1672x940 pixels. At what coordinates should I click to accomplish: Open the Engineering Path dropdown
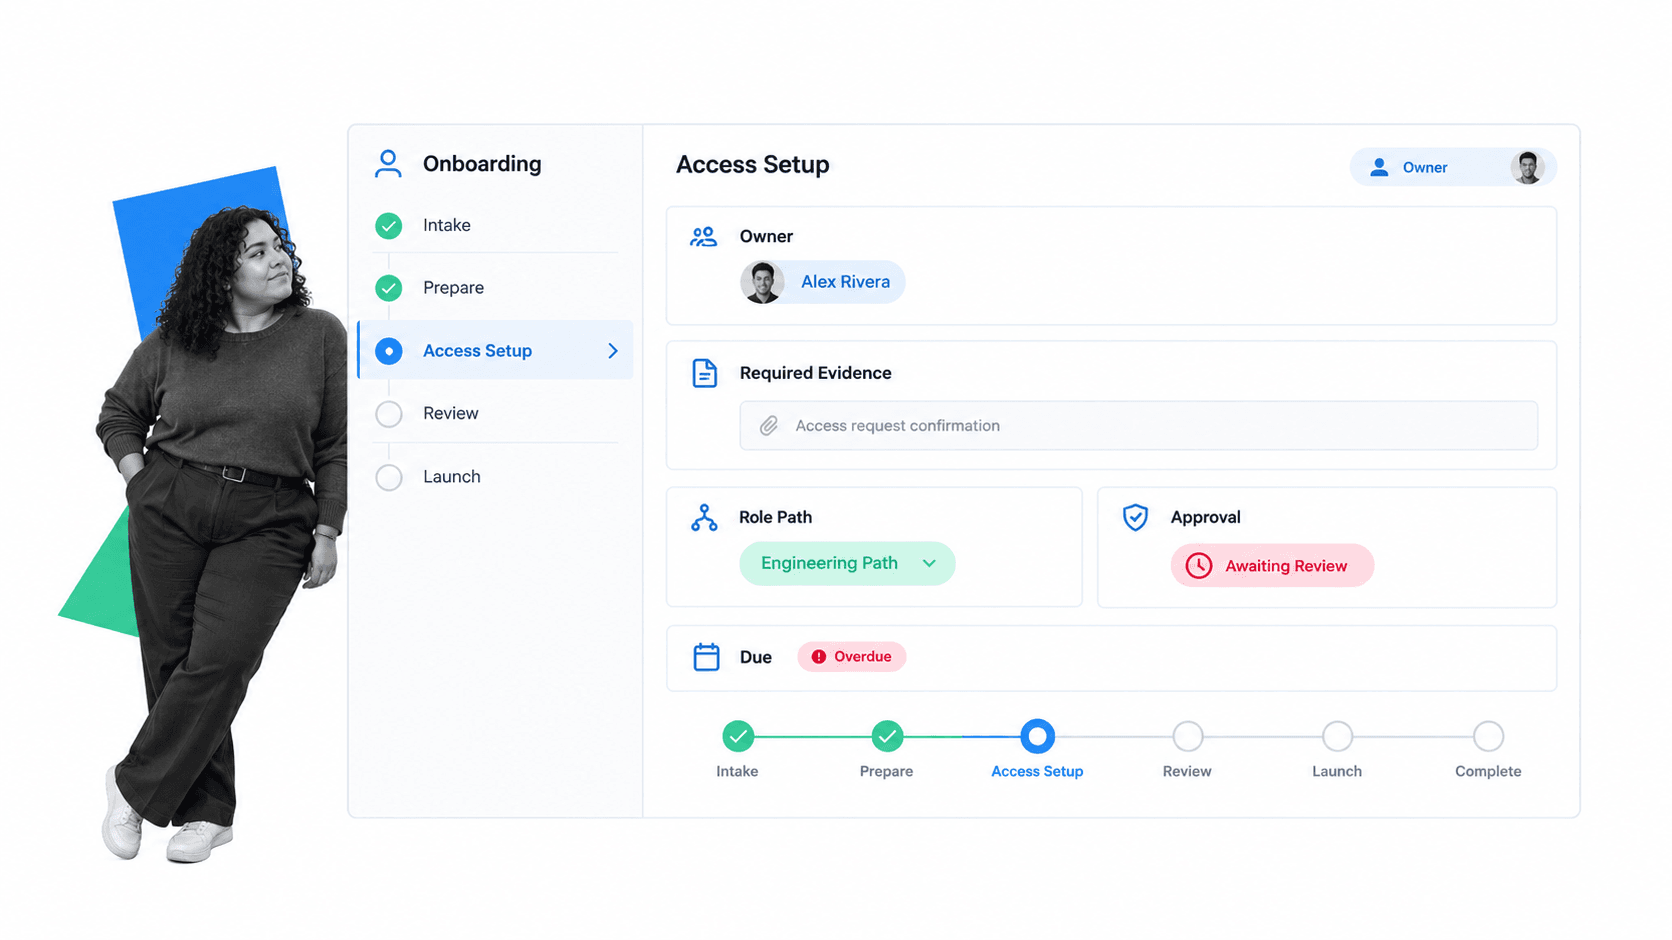tap(847, 564)
